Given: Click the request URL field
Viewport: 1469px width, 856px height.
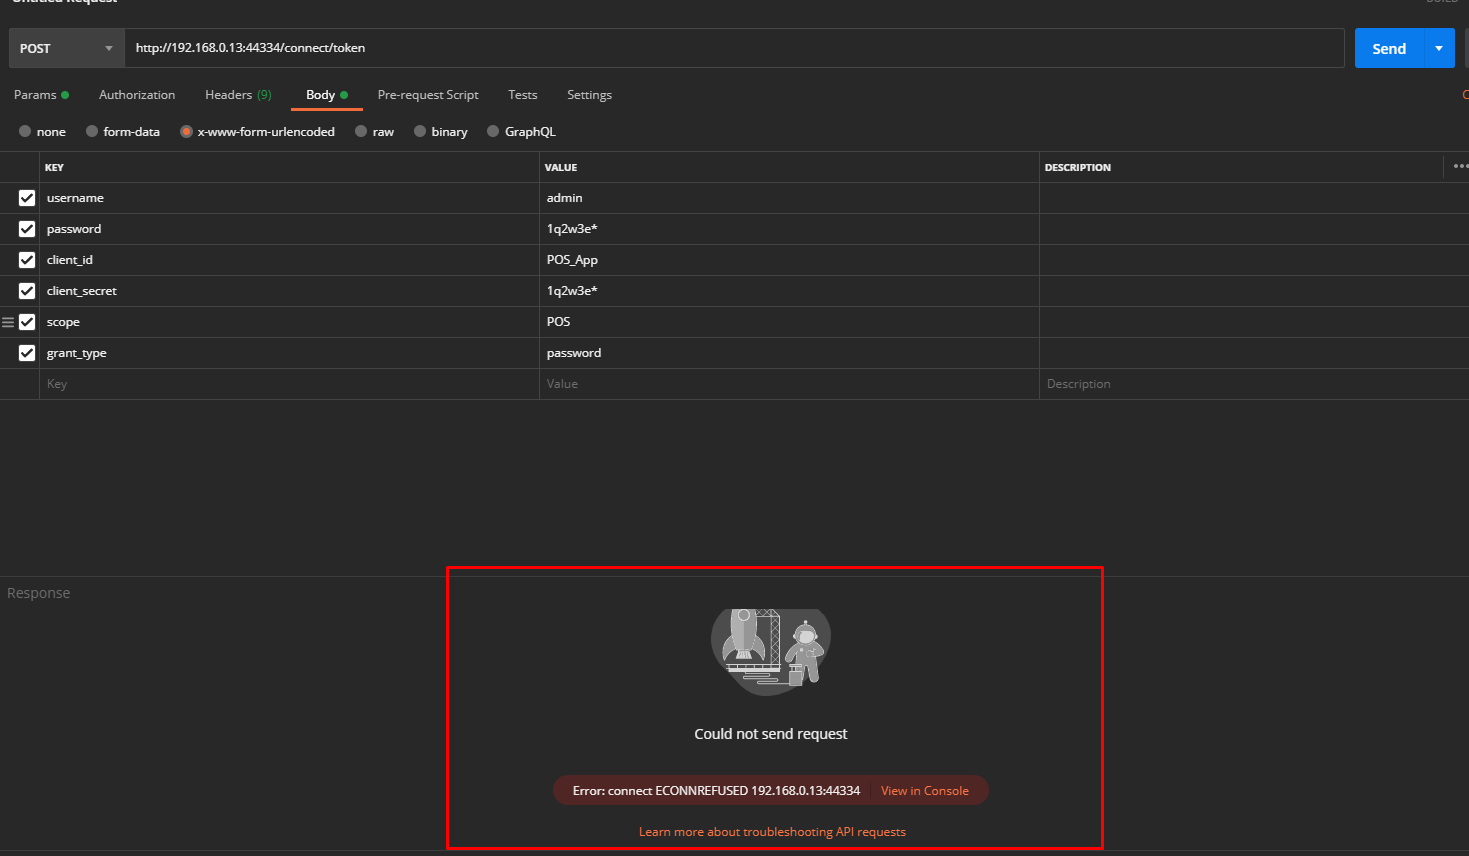Looking at the screenshot, I should click(x=734, y=48).
